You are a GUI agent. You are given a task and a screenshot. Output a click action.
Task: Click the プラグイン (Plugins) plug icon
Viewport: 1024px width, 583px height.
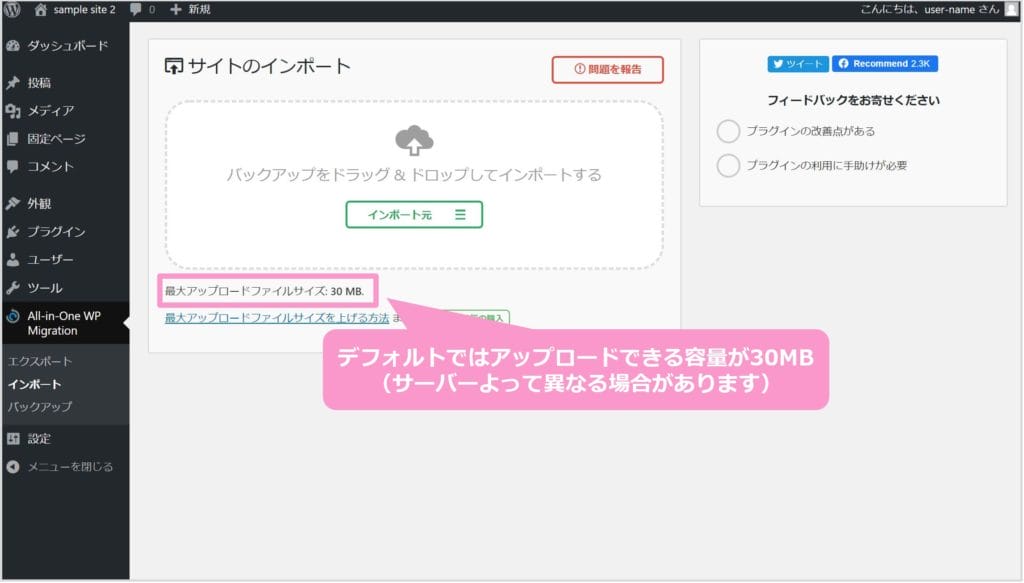tap(13, 231)
